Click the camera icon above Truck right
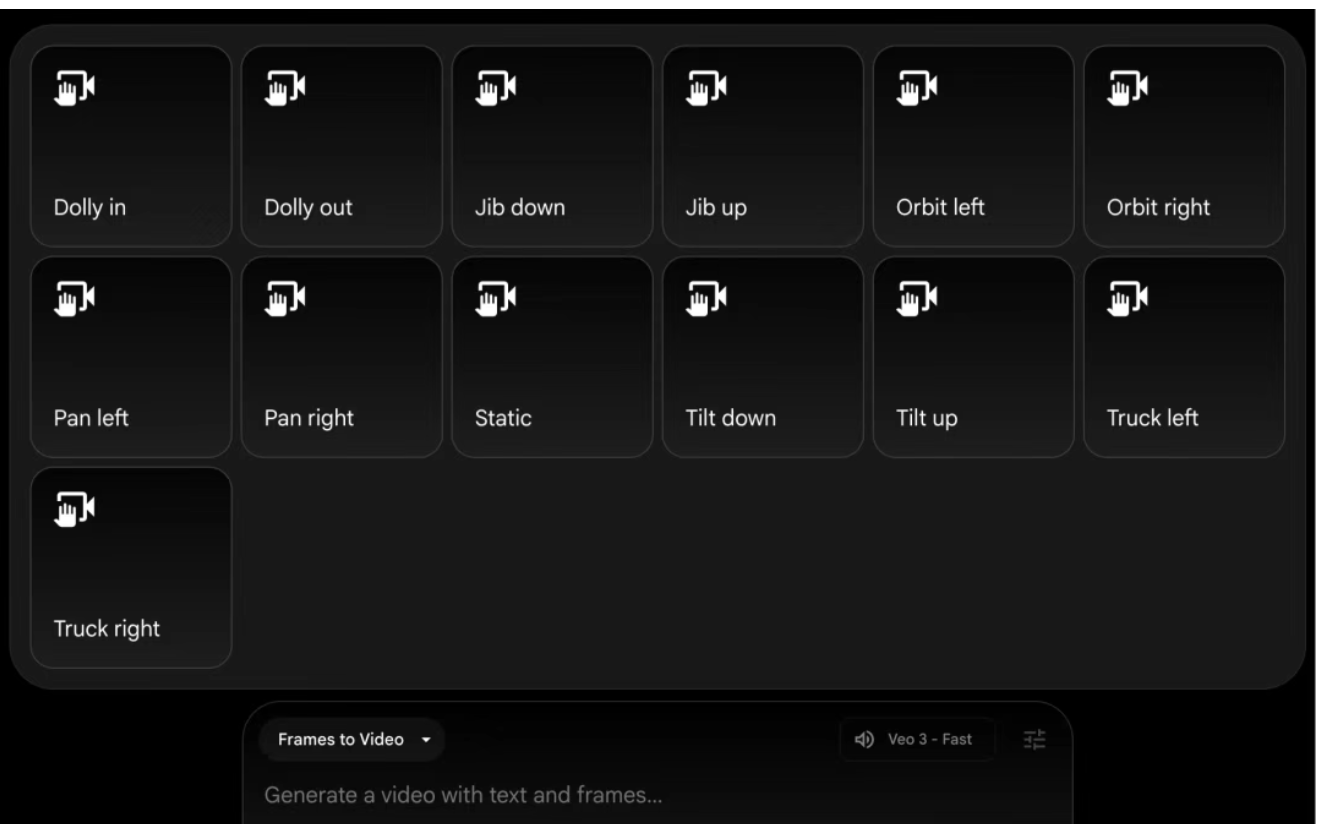1318x824 pixels. click(75, 510)
